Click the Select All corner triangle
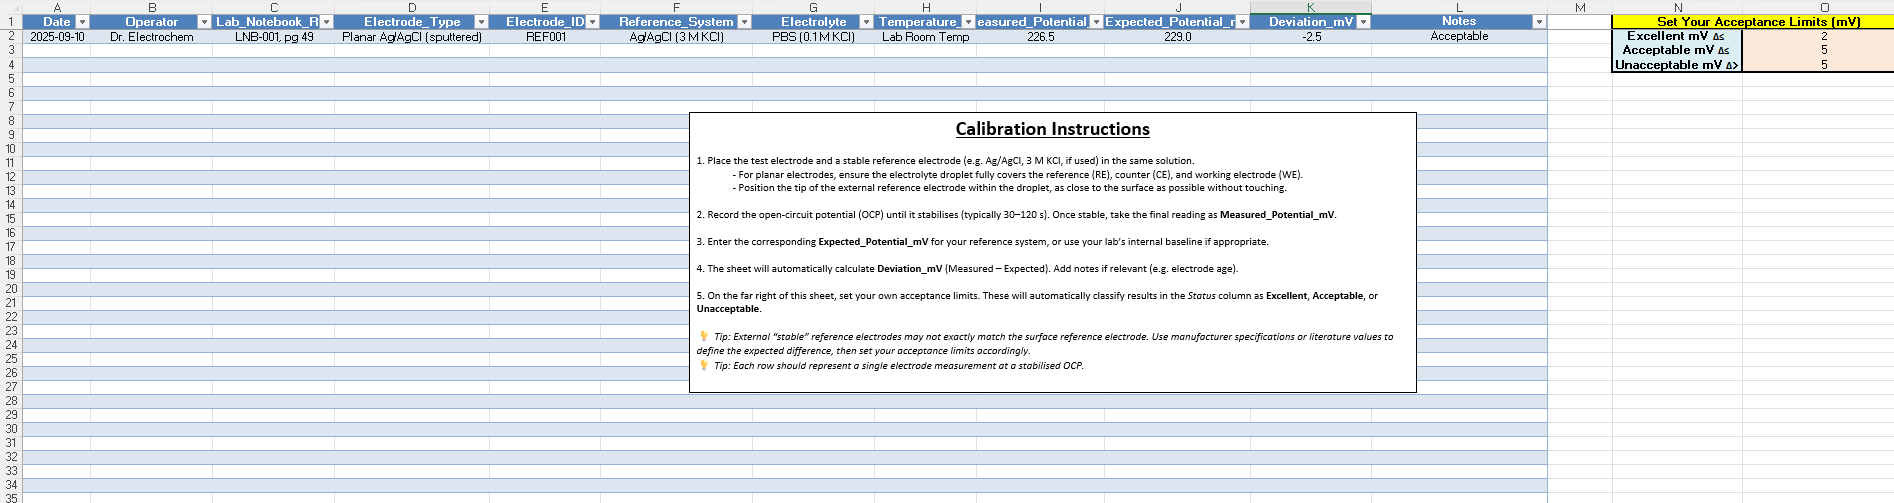Image resolution: width=1894 pixels, height=503 pixels. (x=11, y=7)
